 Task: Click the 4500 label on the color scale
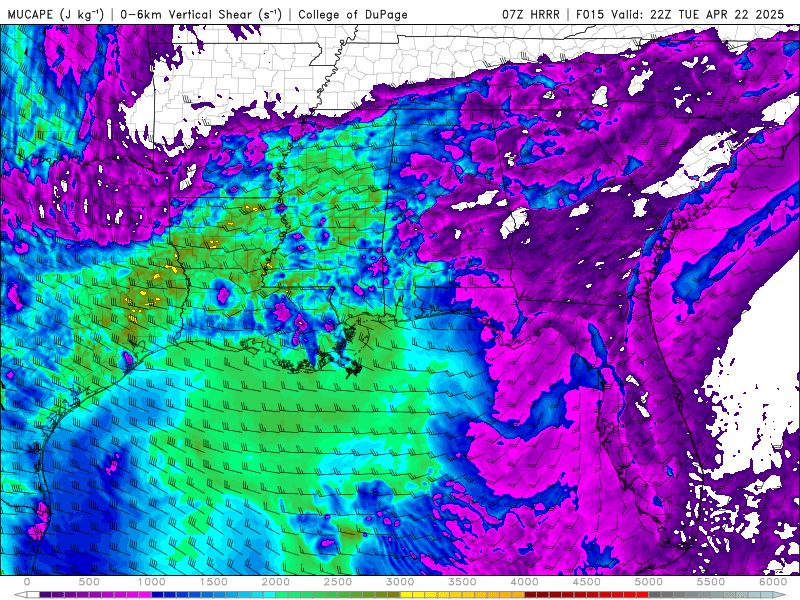[587, 582]
